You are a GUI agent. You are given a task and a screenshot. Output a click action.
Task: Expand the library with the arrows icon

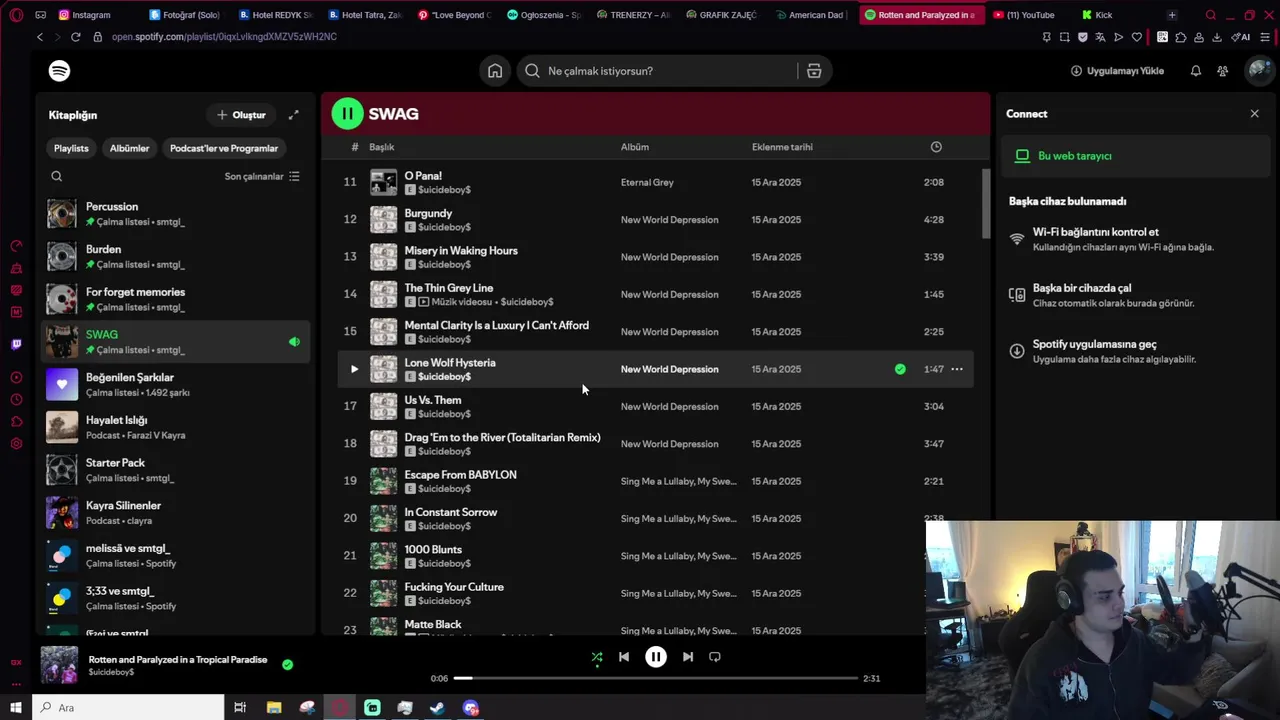click(293, 115)
